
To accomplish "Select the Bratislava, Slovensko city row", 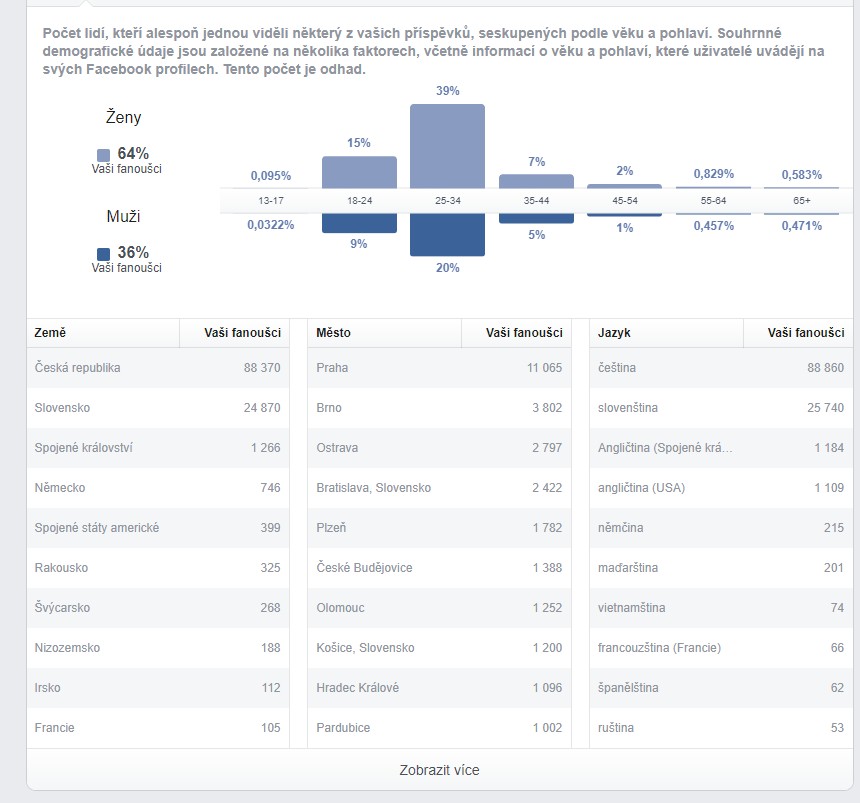I will 439,488.
